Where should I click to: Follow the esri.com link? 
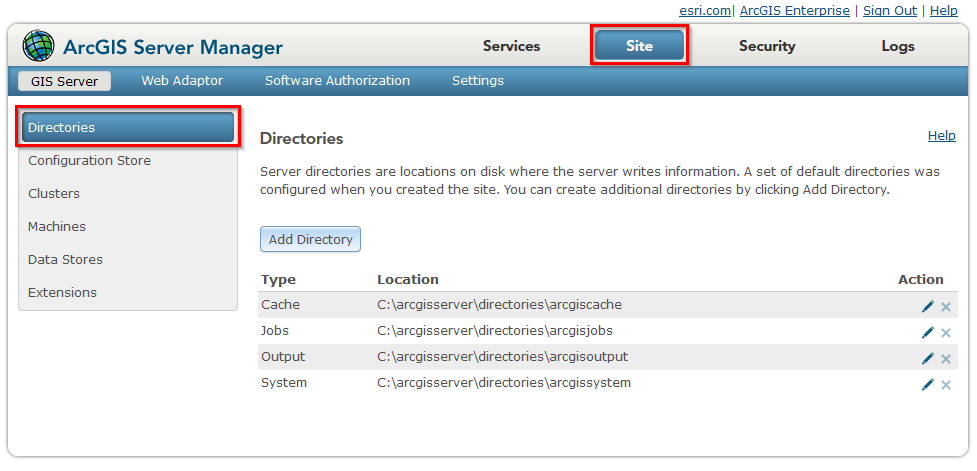(x=705, y=11)
